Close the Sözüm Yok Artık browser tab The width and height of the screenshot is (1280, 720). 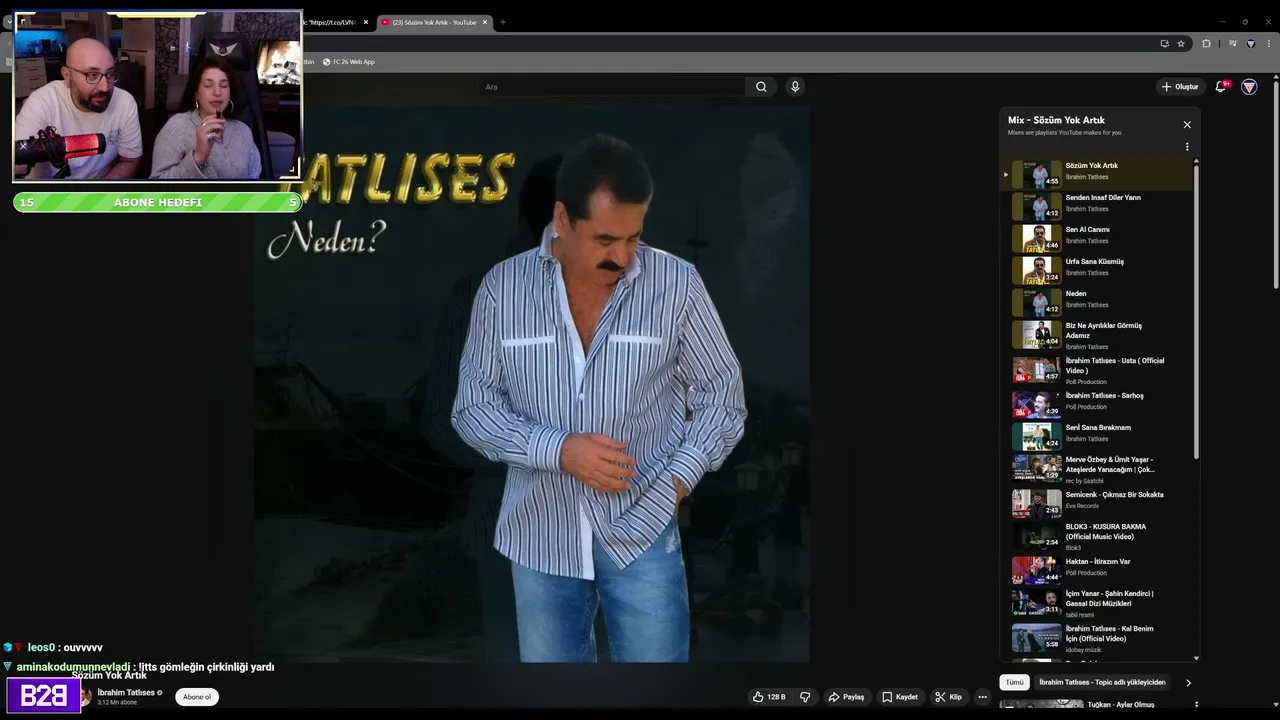[486, 22]
